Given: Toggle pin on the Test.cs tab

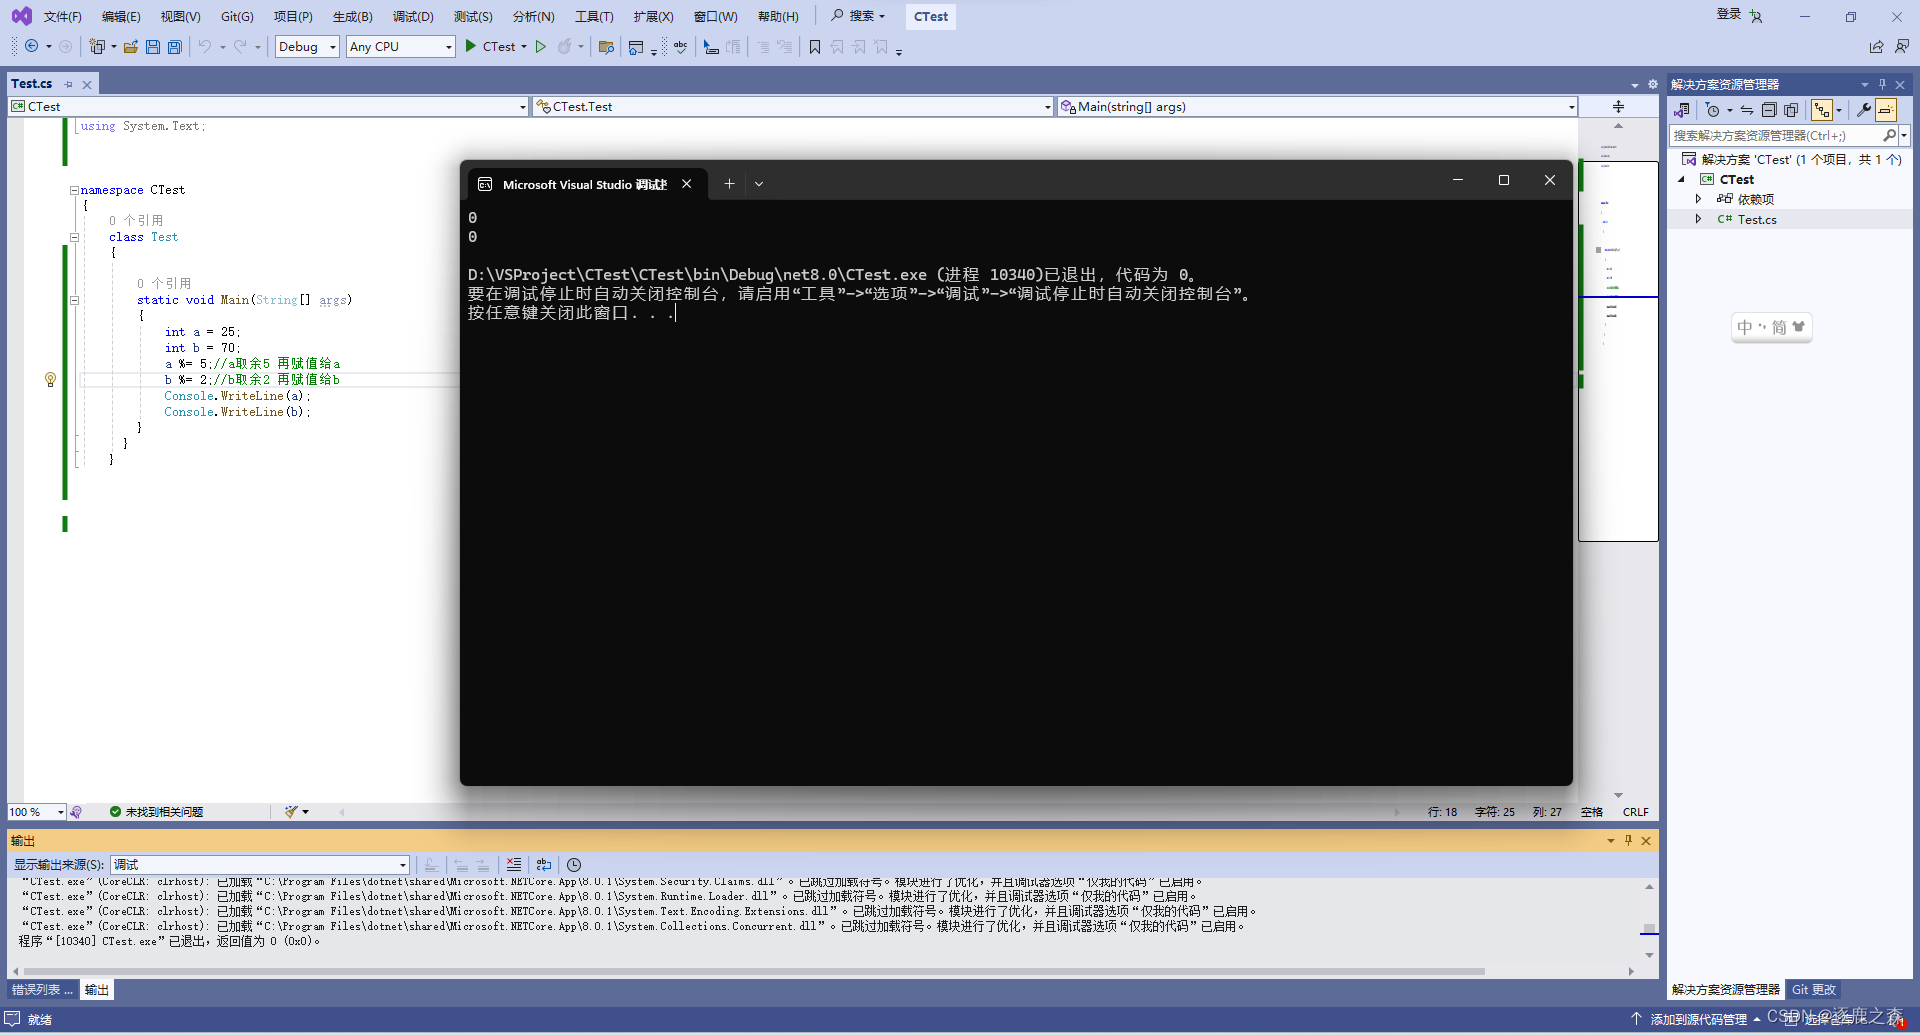Looking at the screenshot, I should tap(68, 84).
